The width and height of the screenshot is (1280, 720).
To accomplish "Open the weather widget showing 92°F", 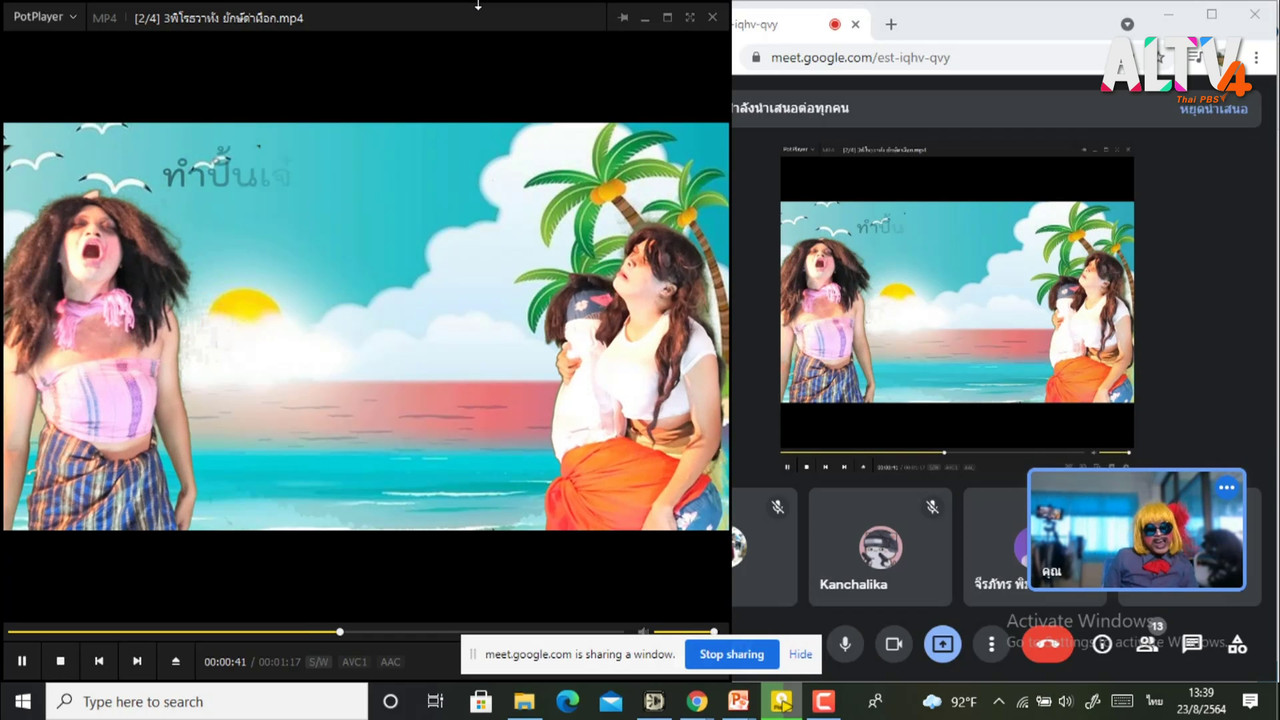I will tap(949, 701).
